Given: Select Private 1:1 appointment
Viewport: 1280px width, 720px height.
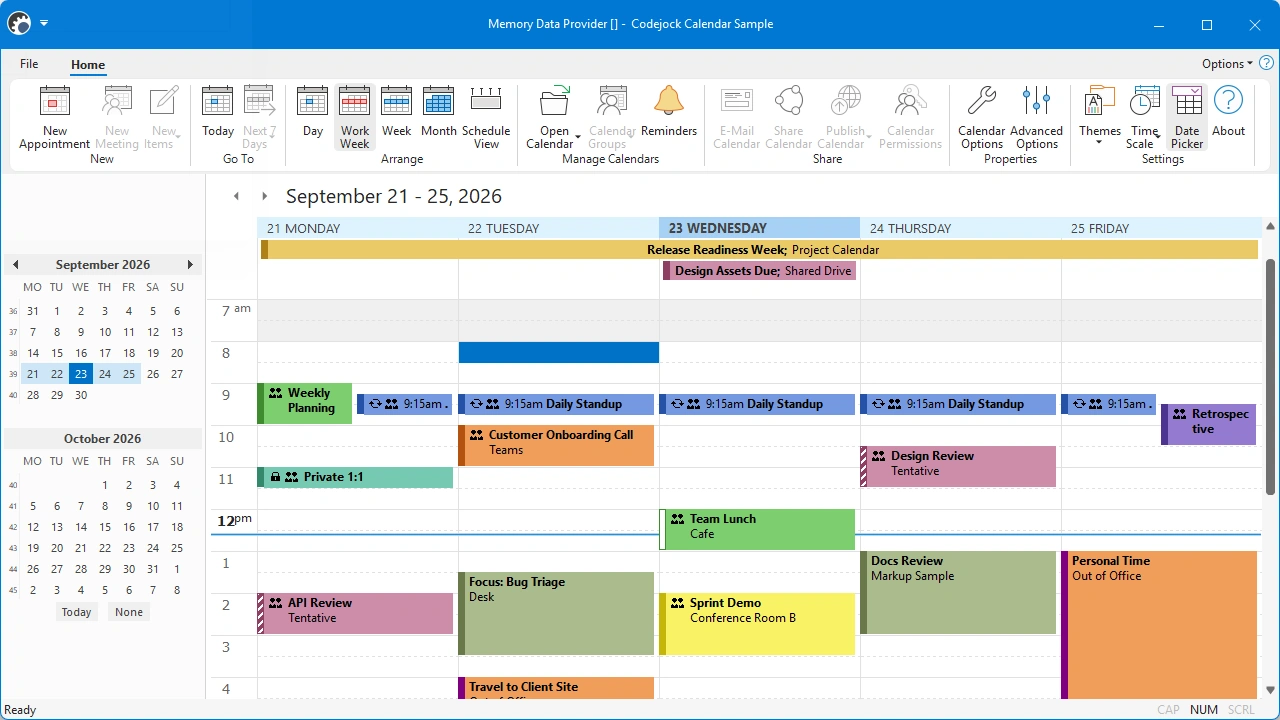Looking at the screenshot, I should (355, 477).
